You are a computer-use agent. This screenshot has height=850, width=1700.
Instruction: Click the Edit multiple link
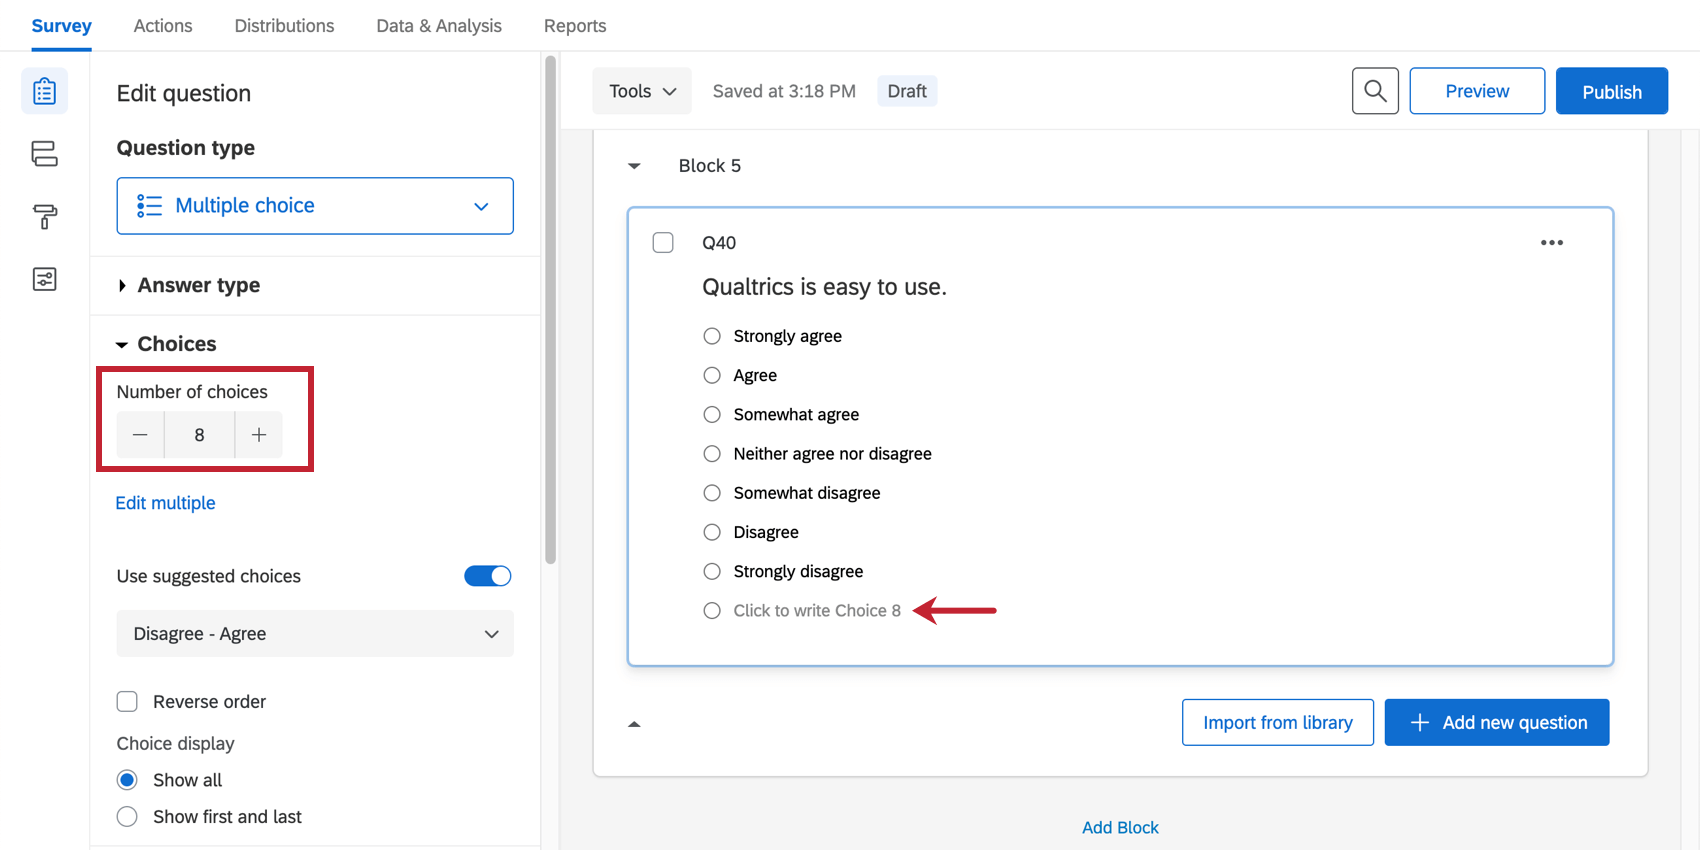[166, 503]
